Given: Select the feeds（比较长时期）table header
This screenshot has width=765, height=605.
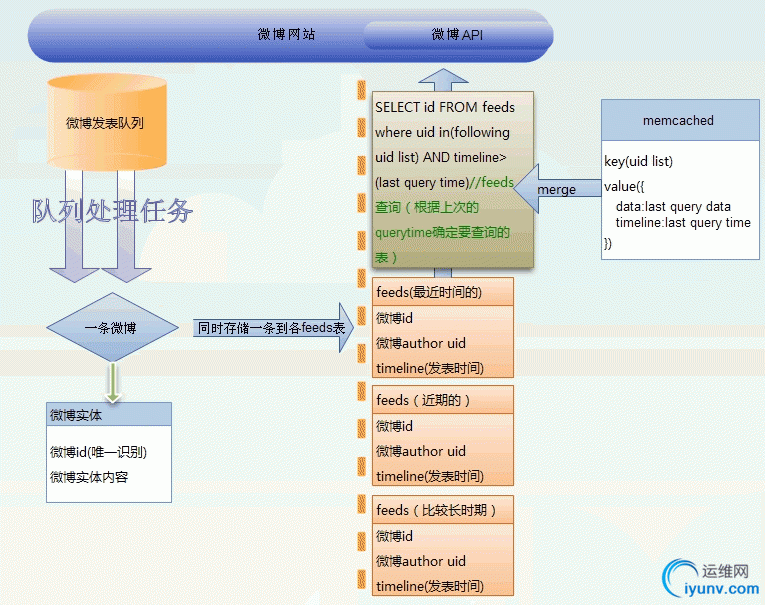Looking at the screenshot, I should coord(443,510).
